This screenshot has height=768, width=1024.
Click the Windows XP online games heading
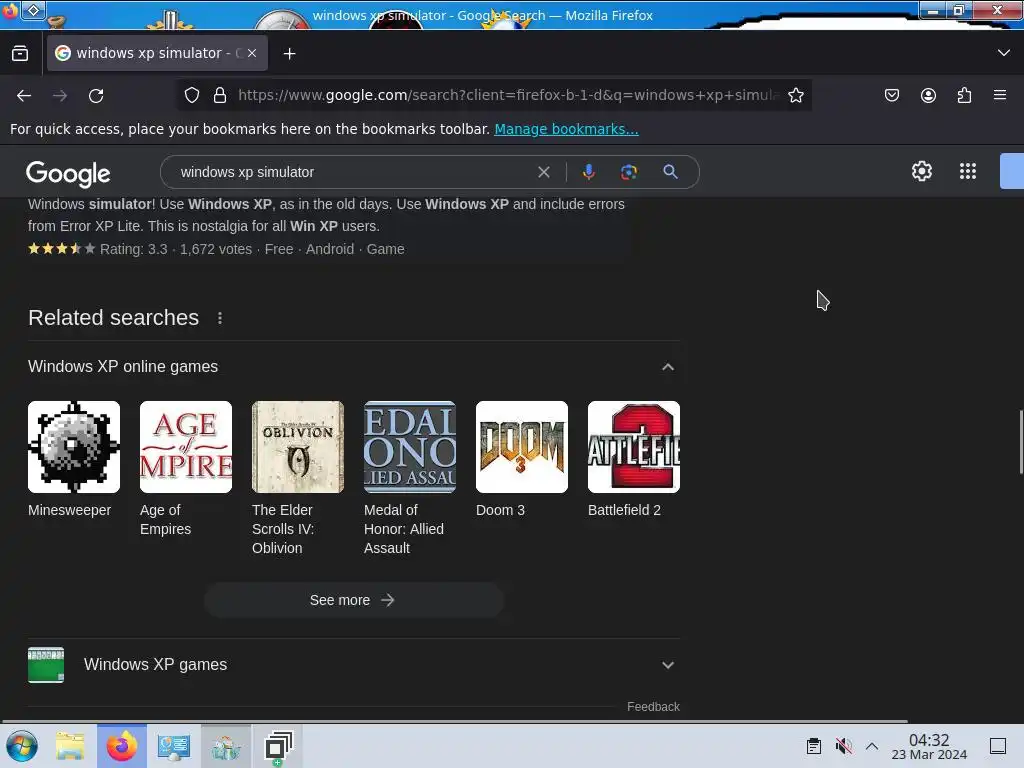pyautogui.click(x=123, y=366)
